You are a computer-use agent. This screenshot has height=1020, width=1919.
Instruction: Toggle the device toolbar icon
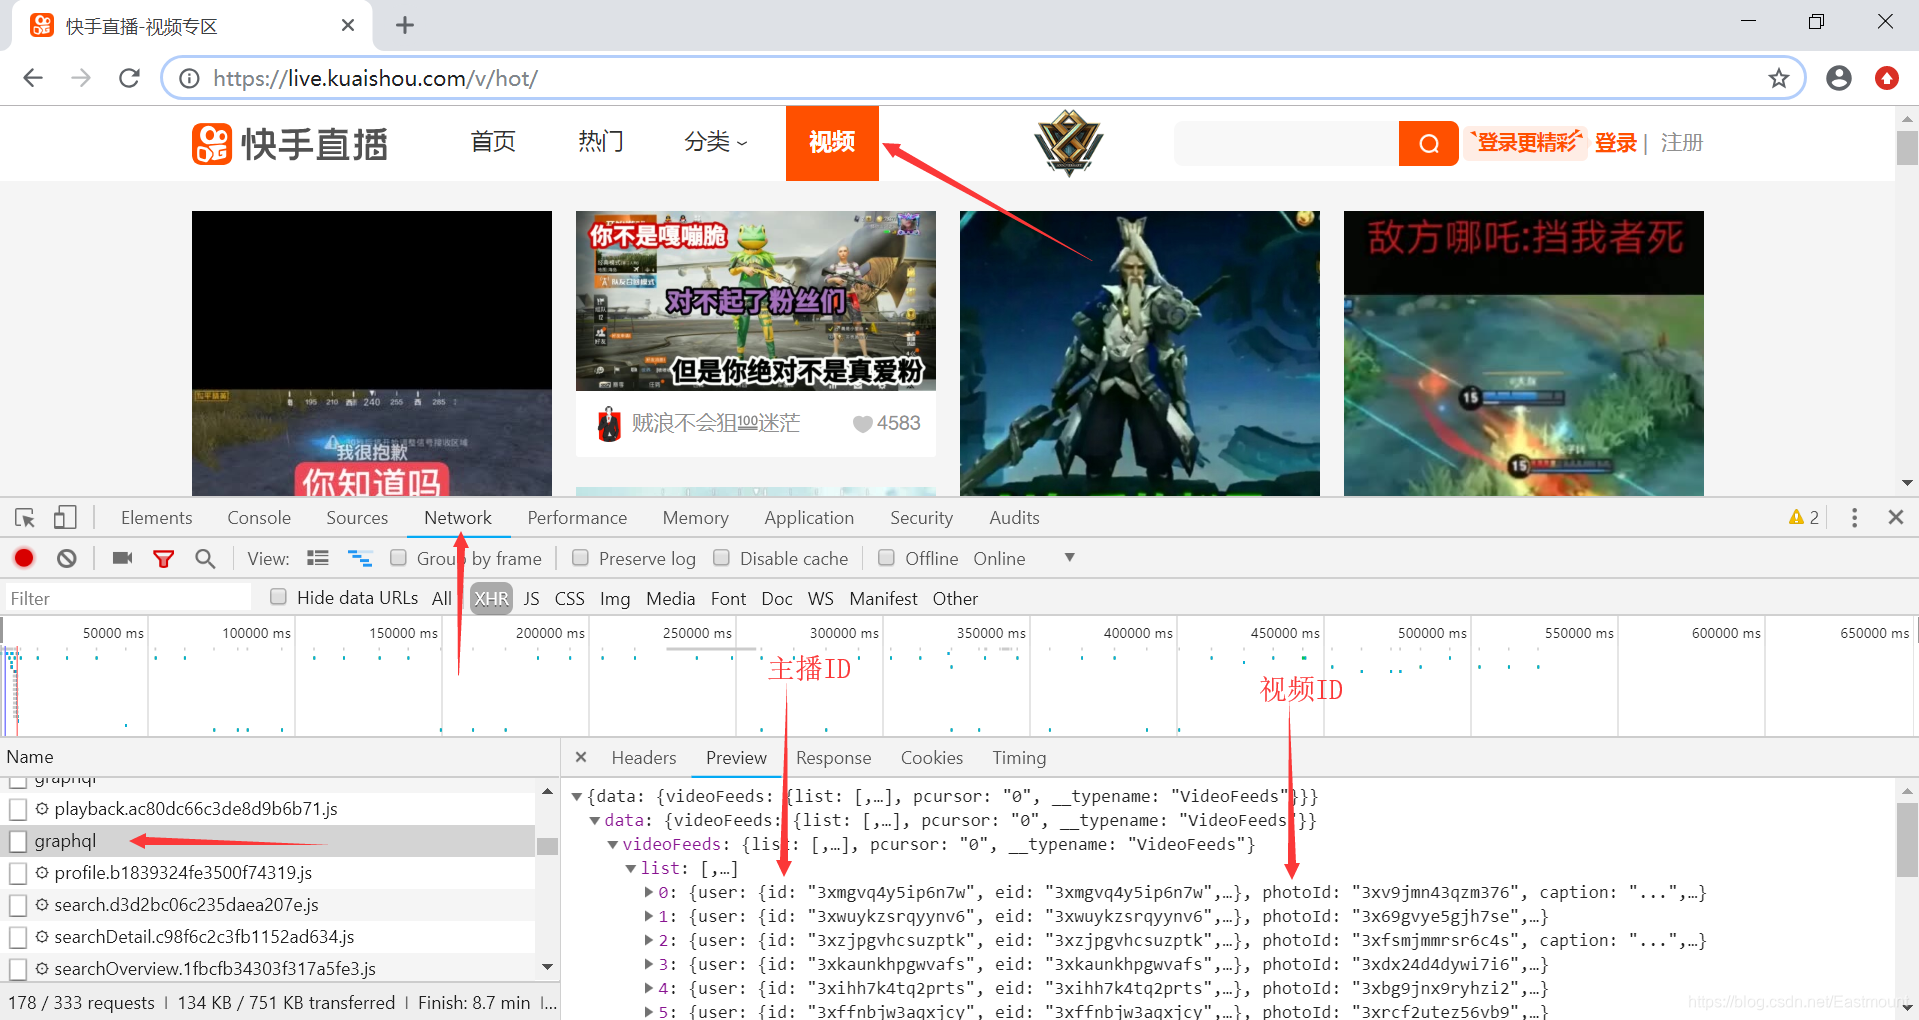[x=65, y=518]
